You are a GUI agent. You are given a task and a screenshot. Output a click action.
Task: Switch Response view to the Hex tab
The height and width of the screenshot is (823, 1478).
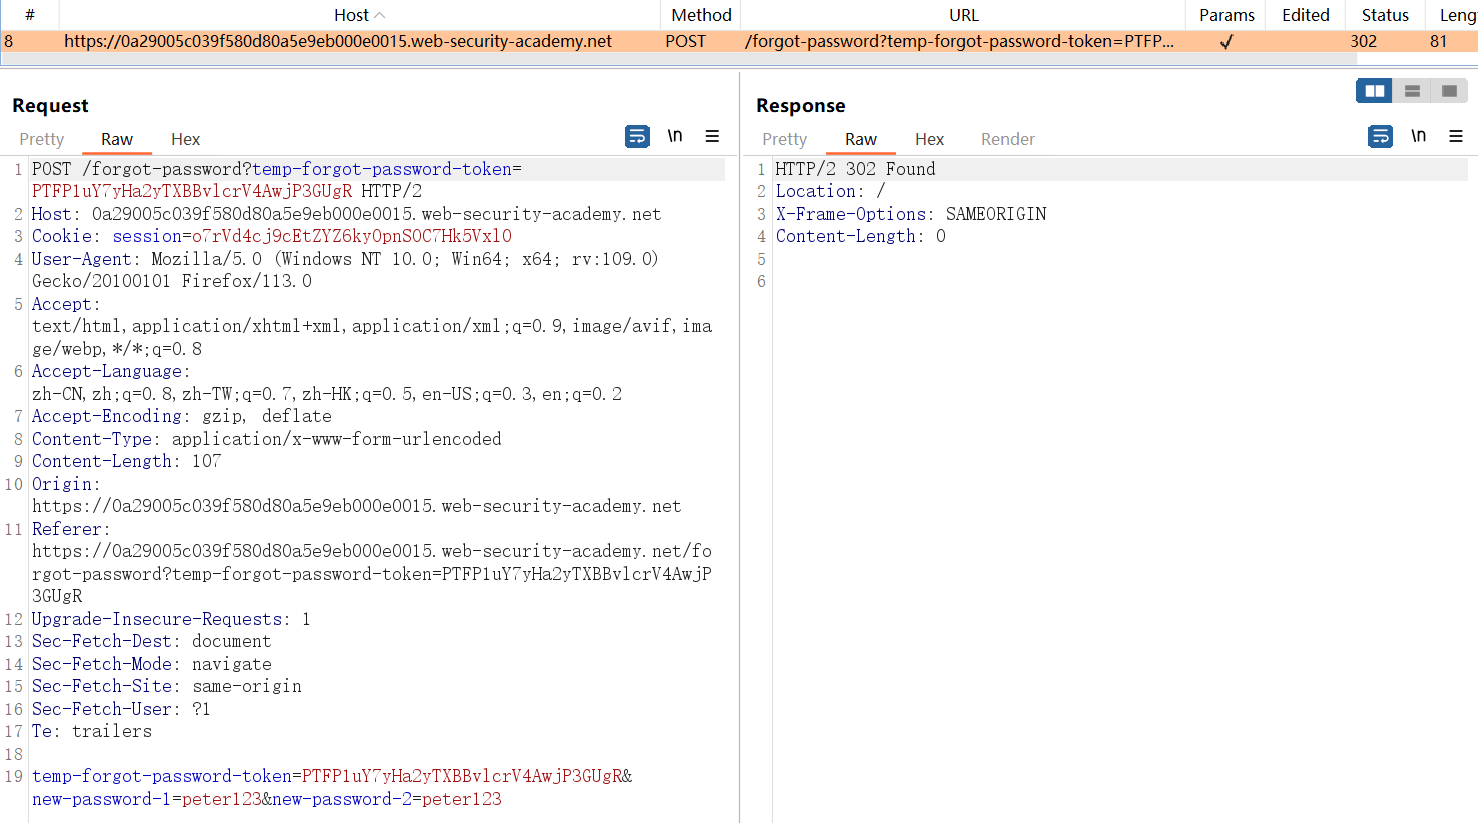(929, 139)
